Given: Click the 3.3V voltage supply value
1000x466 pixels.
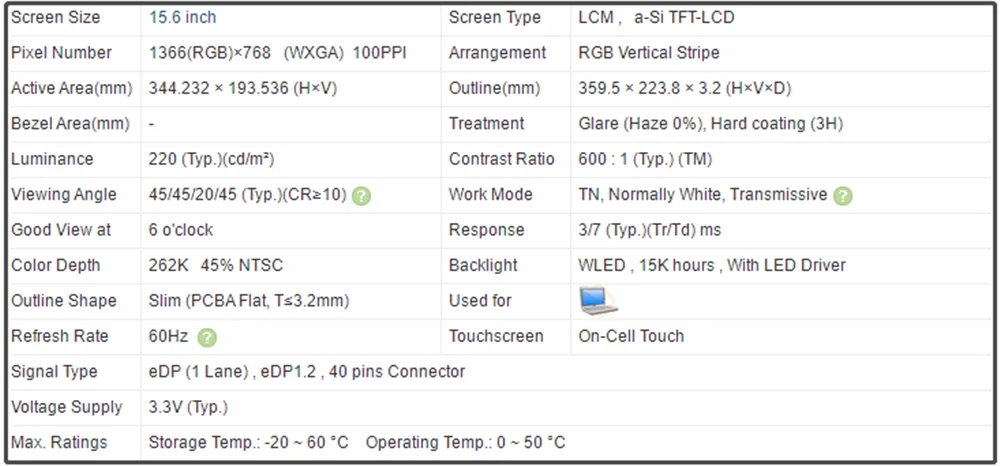Looking at the screenshot, I should (x=188, y=407).
